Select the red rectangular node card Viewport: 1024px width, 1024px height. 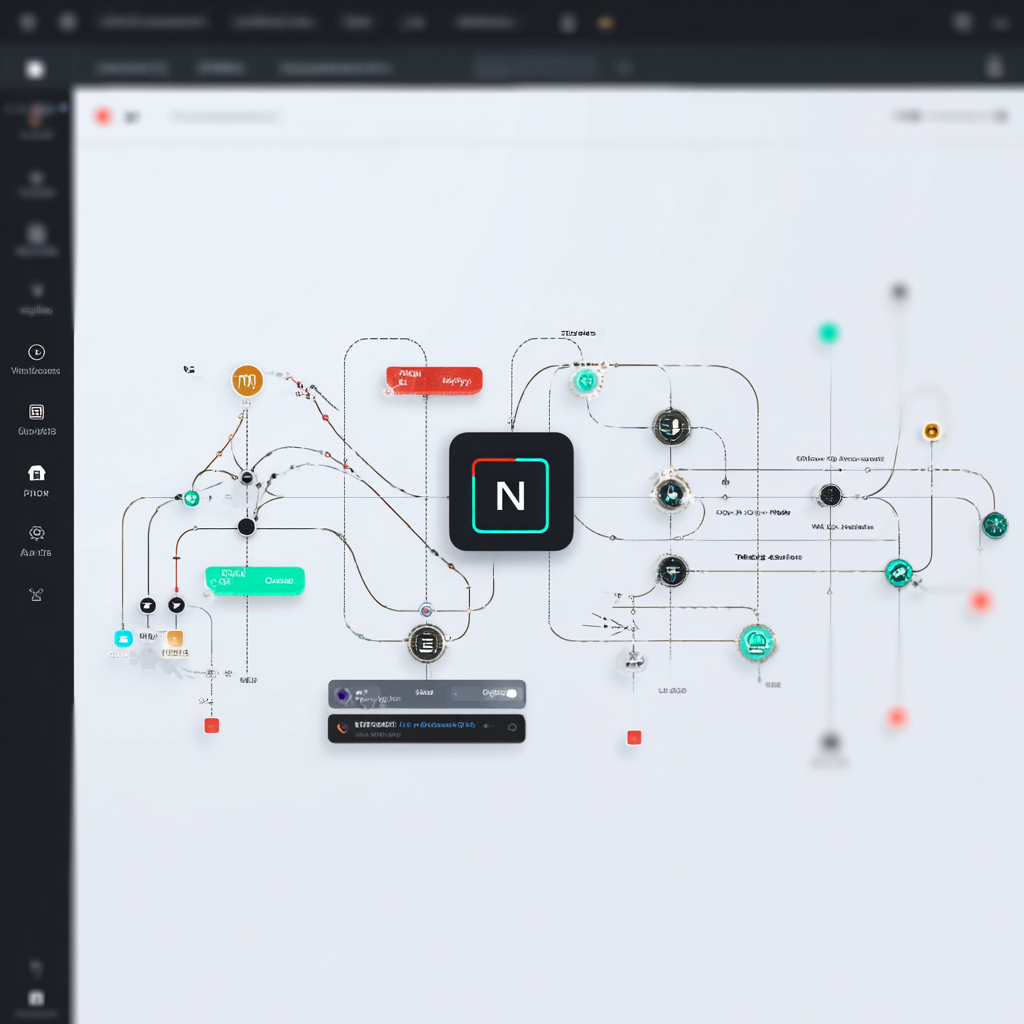tap(434, 381)
